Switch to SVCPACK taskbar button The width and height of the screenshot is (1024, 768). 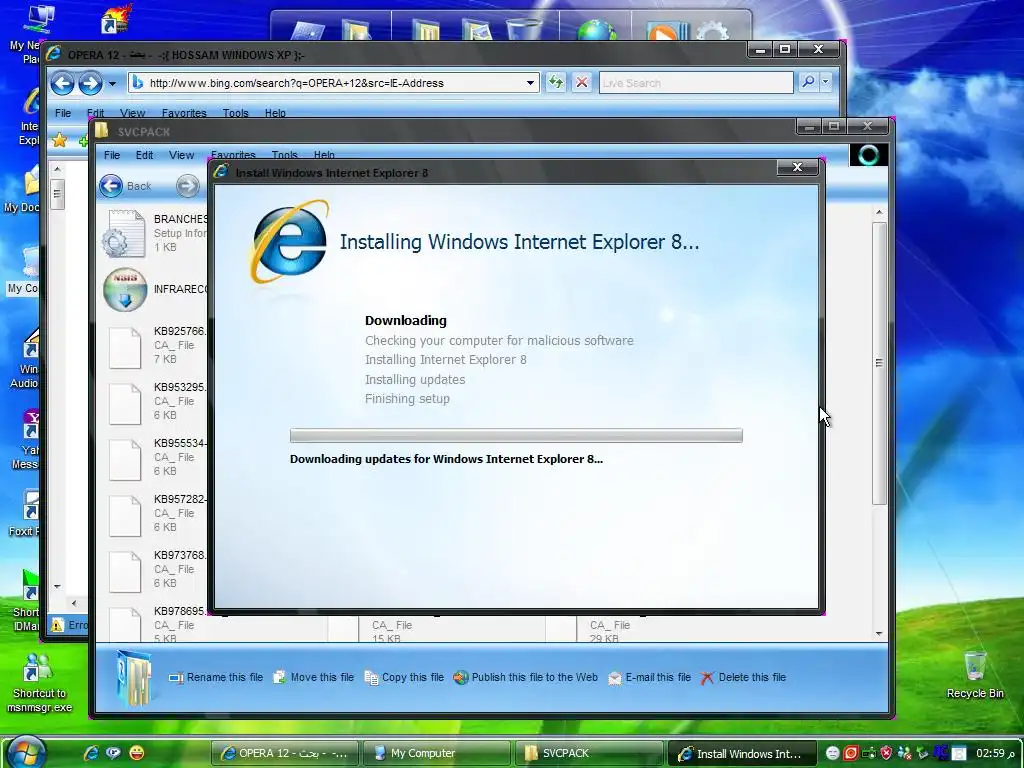pos(588,754)
